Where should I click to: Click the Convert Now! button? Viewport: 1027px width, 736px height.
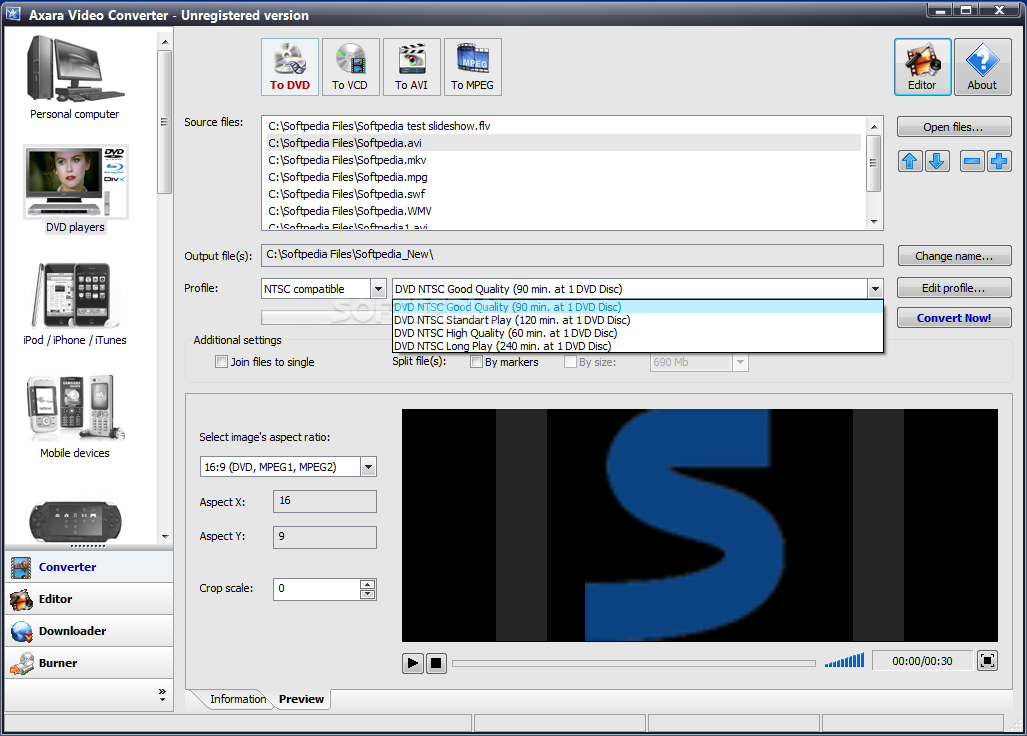954,318
